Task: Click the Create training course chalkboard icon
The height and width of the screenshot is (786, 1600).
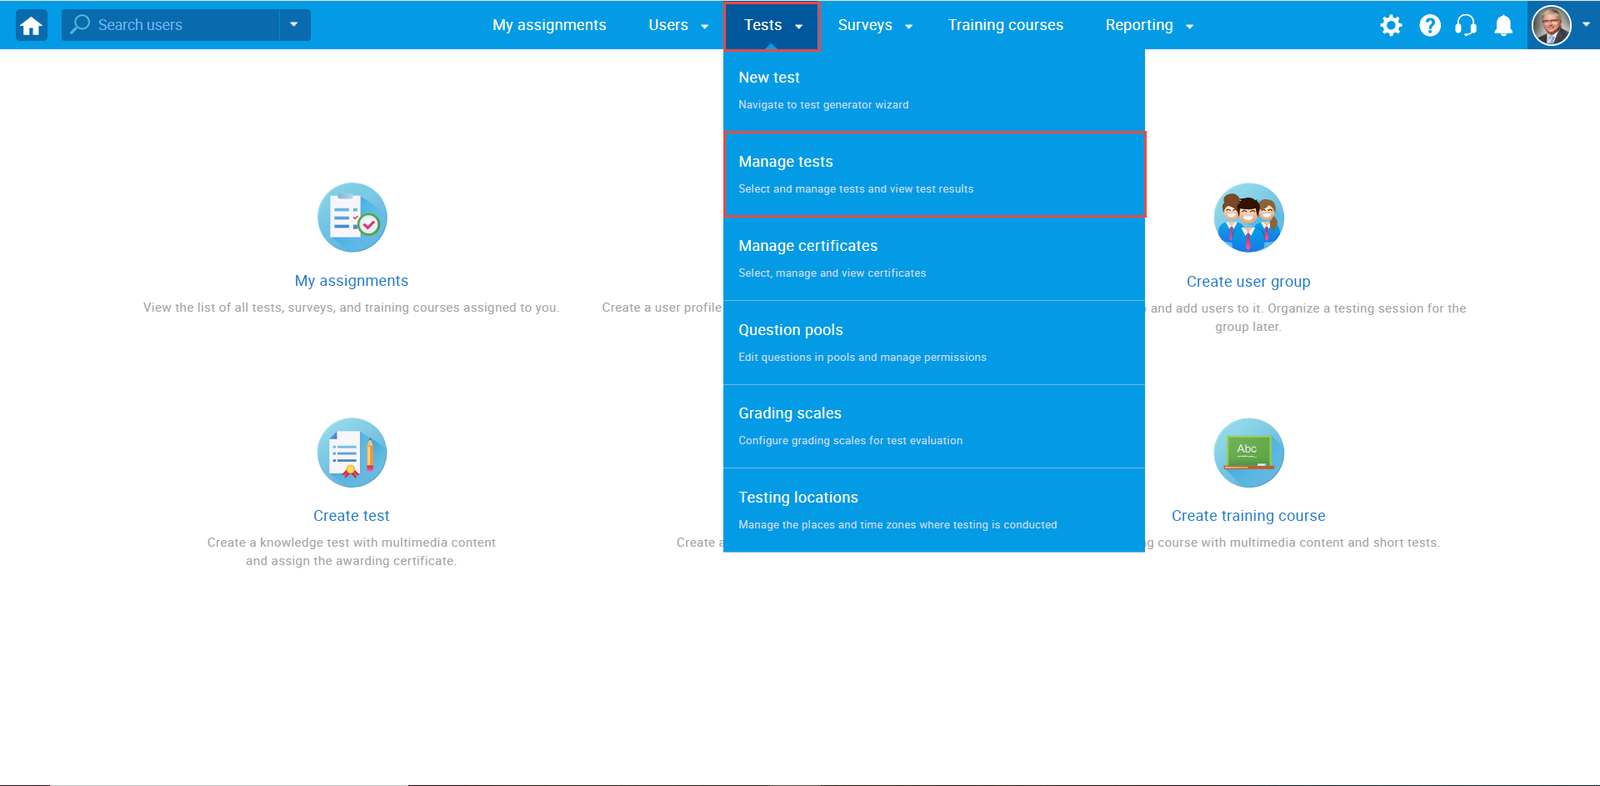Action: 1248,453
